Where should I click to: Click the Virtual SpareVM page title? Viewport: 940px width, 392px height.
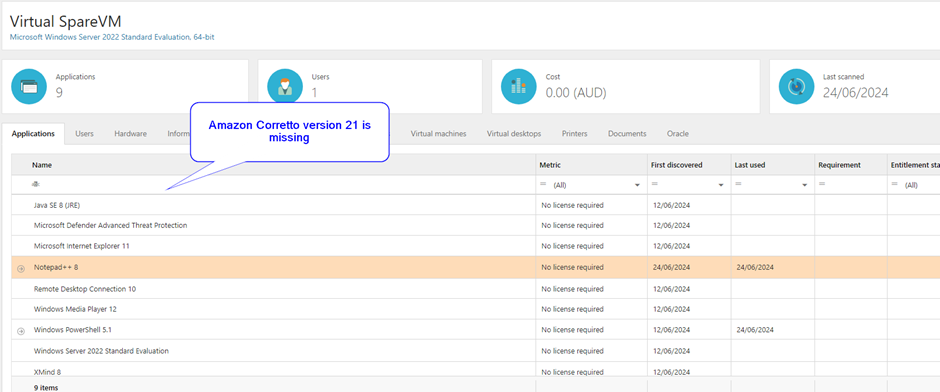[x=66, y=22]
